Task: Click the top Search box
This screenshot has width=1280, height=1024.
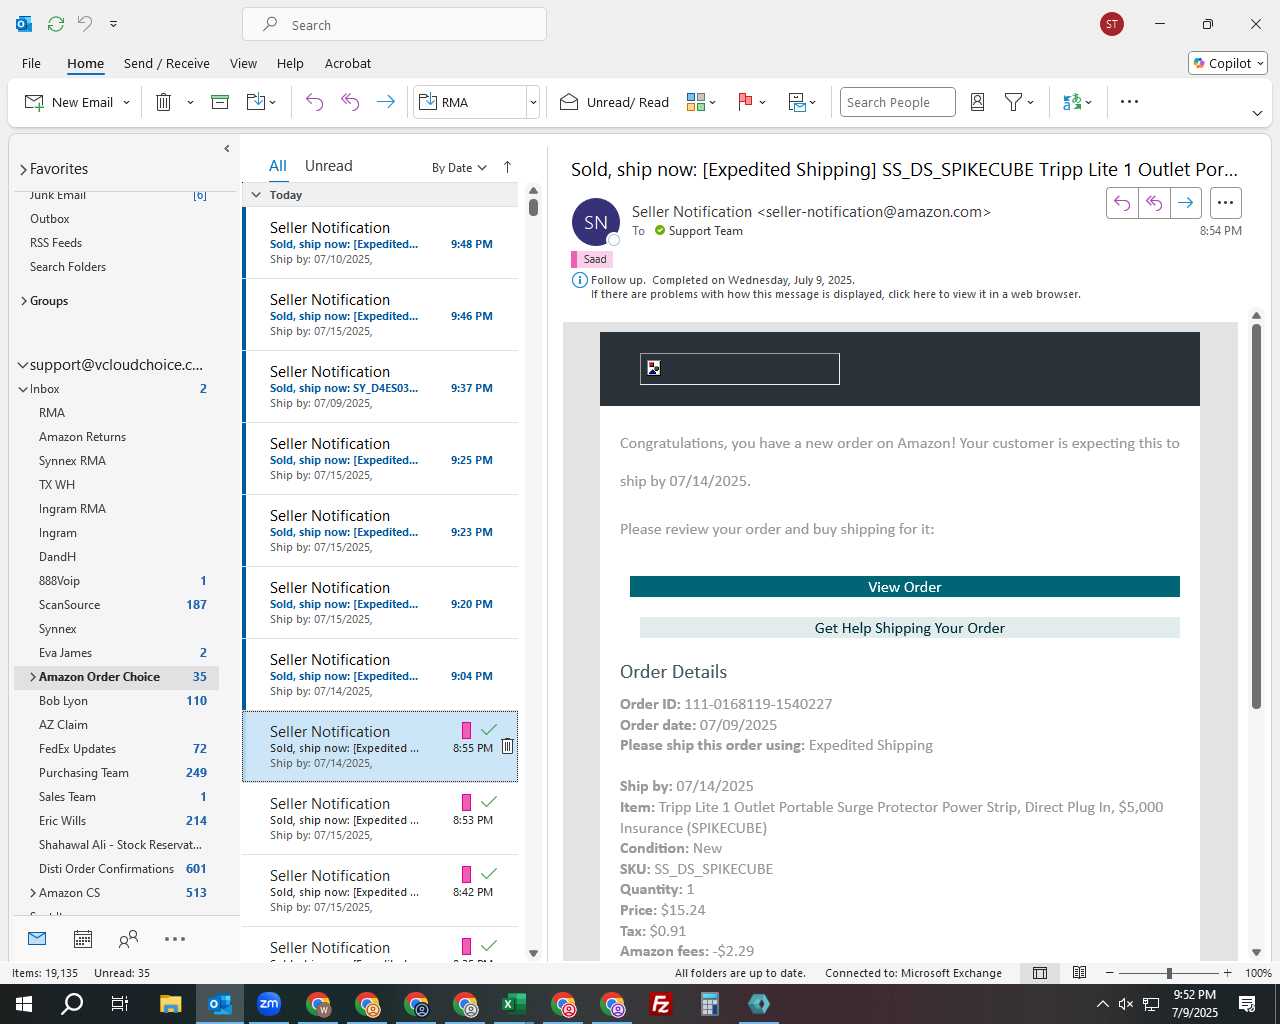Action: point(394,24)
